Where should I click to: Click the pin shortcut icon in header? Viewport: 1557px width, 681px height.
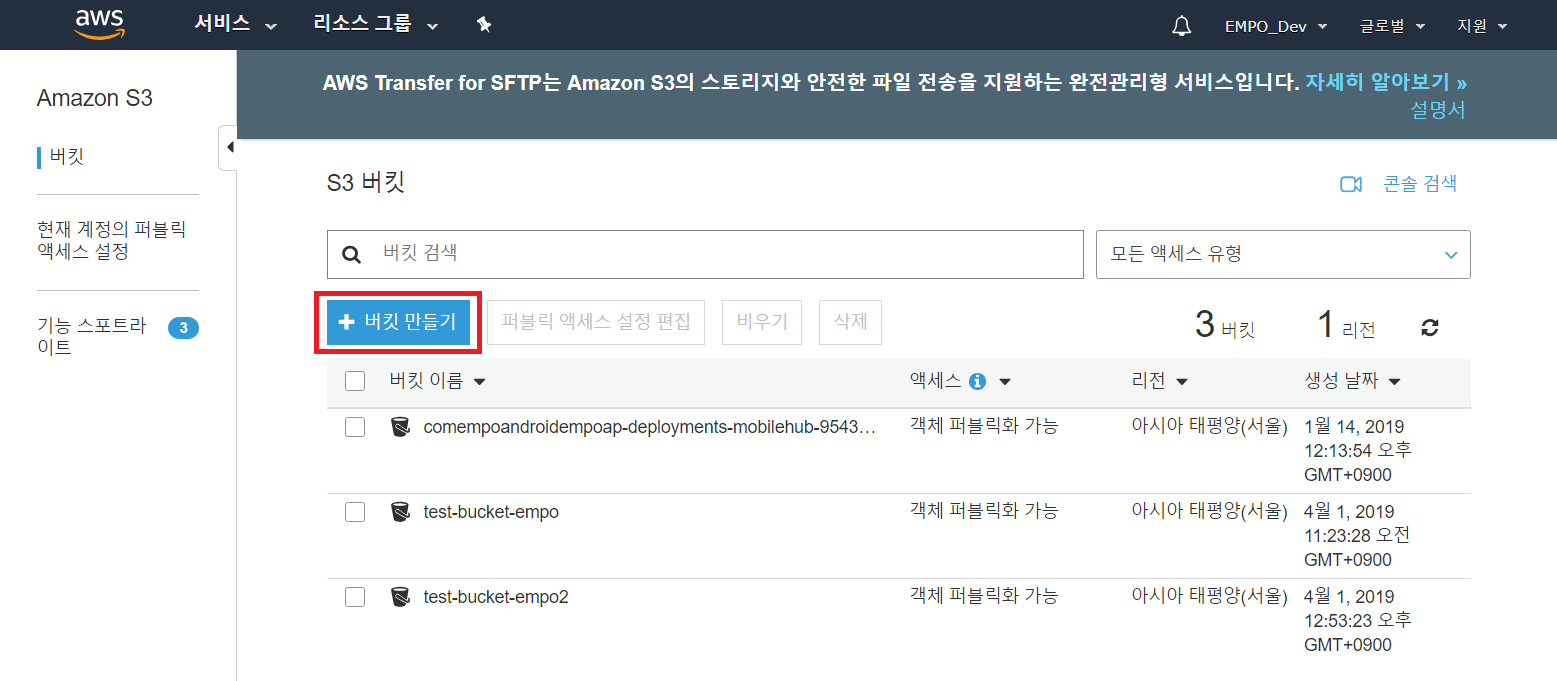[484, 25]
